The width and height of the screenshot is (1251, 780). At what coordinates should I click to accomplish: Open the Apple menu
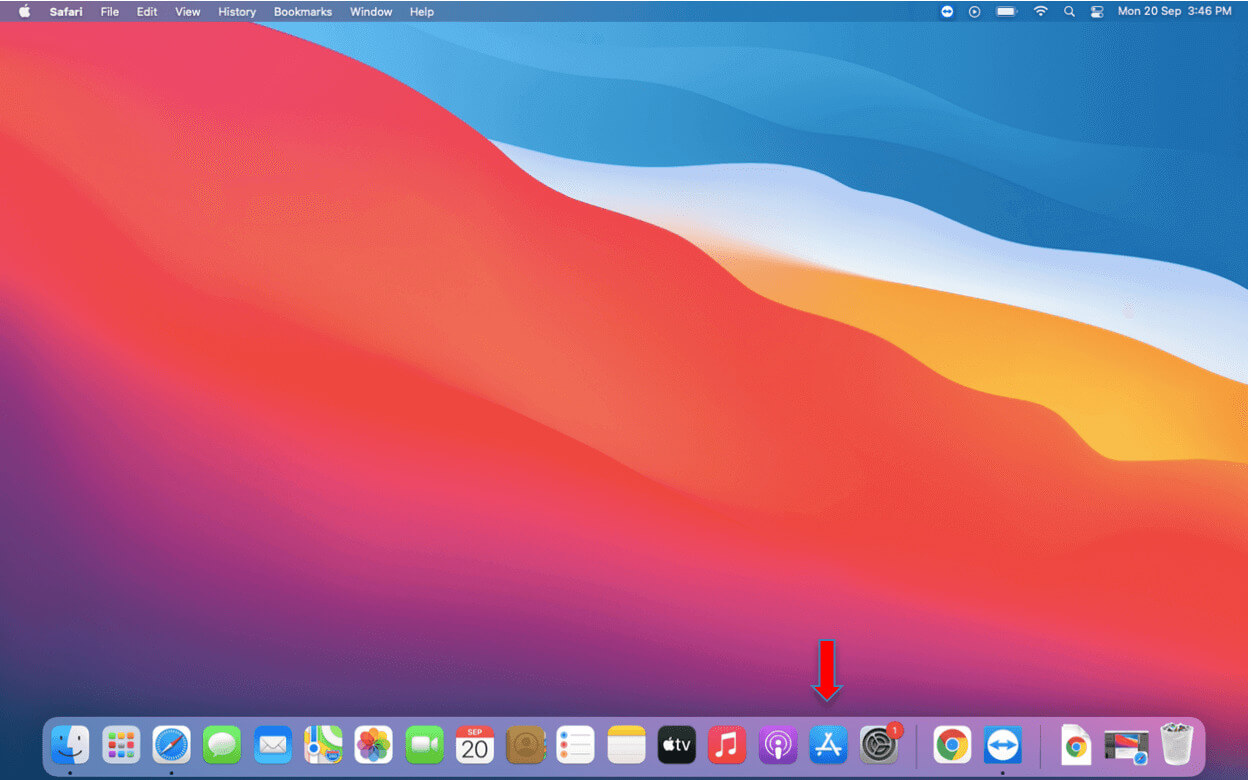tap(25, 12)
